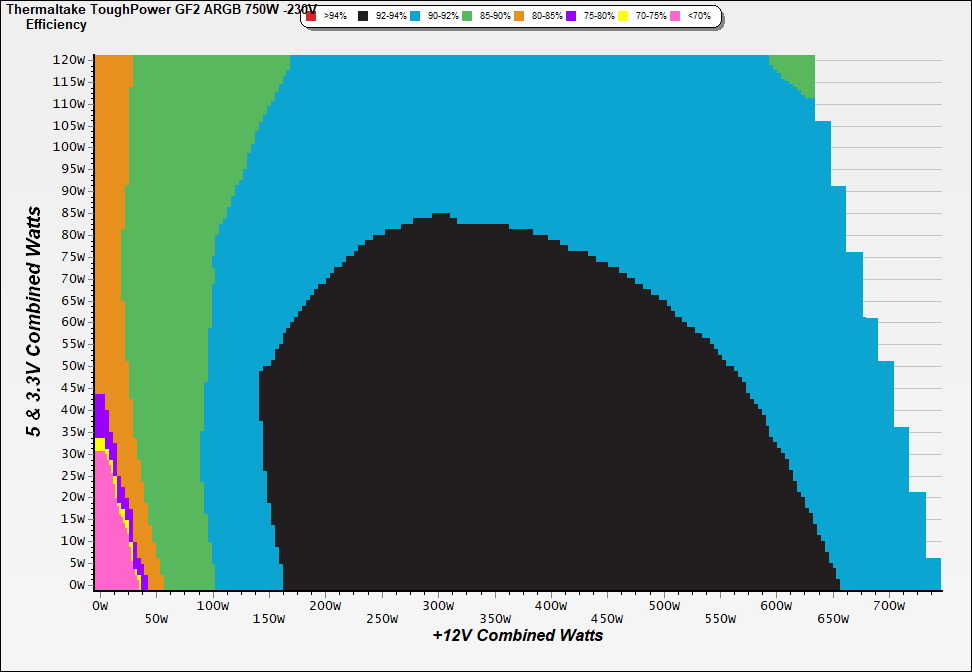Image resolution: width=972 pixels, height=672 pixels.
Task: Click the Efficiency subtitle text
Action: point(56,25)
